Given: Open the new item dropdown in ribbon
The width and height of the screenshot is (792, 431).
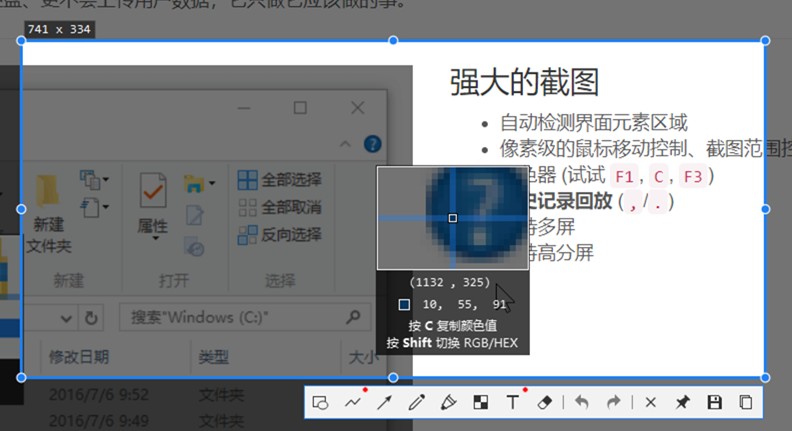Looking at the screenshot, I should 93,179.
